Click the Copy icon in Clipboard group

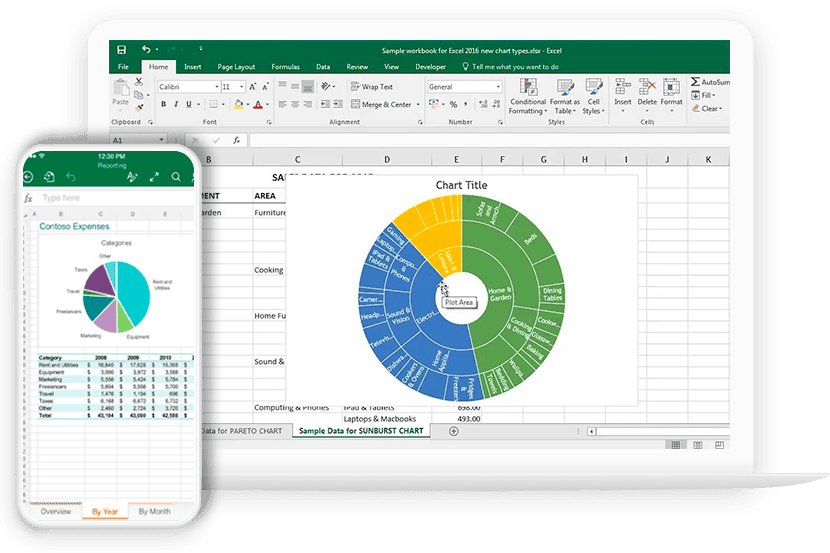139,95
